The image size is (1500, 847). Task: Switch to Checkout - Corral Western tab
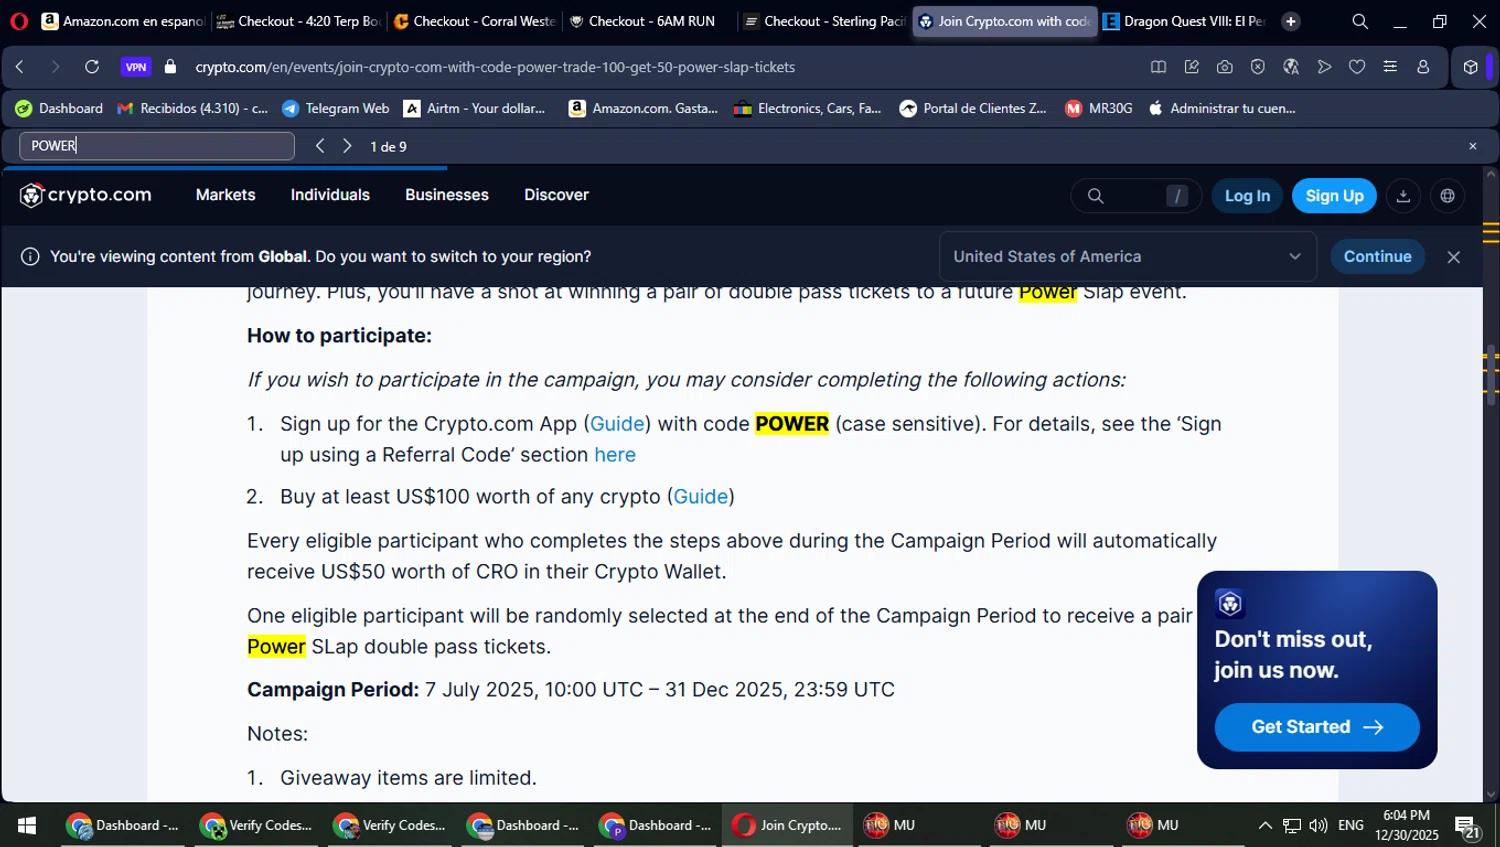pyautogui.click(x=475, y=21)
